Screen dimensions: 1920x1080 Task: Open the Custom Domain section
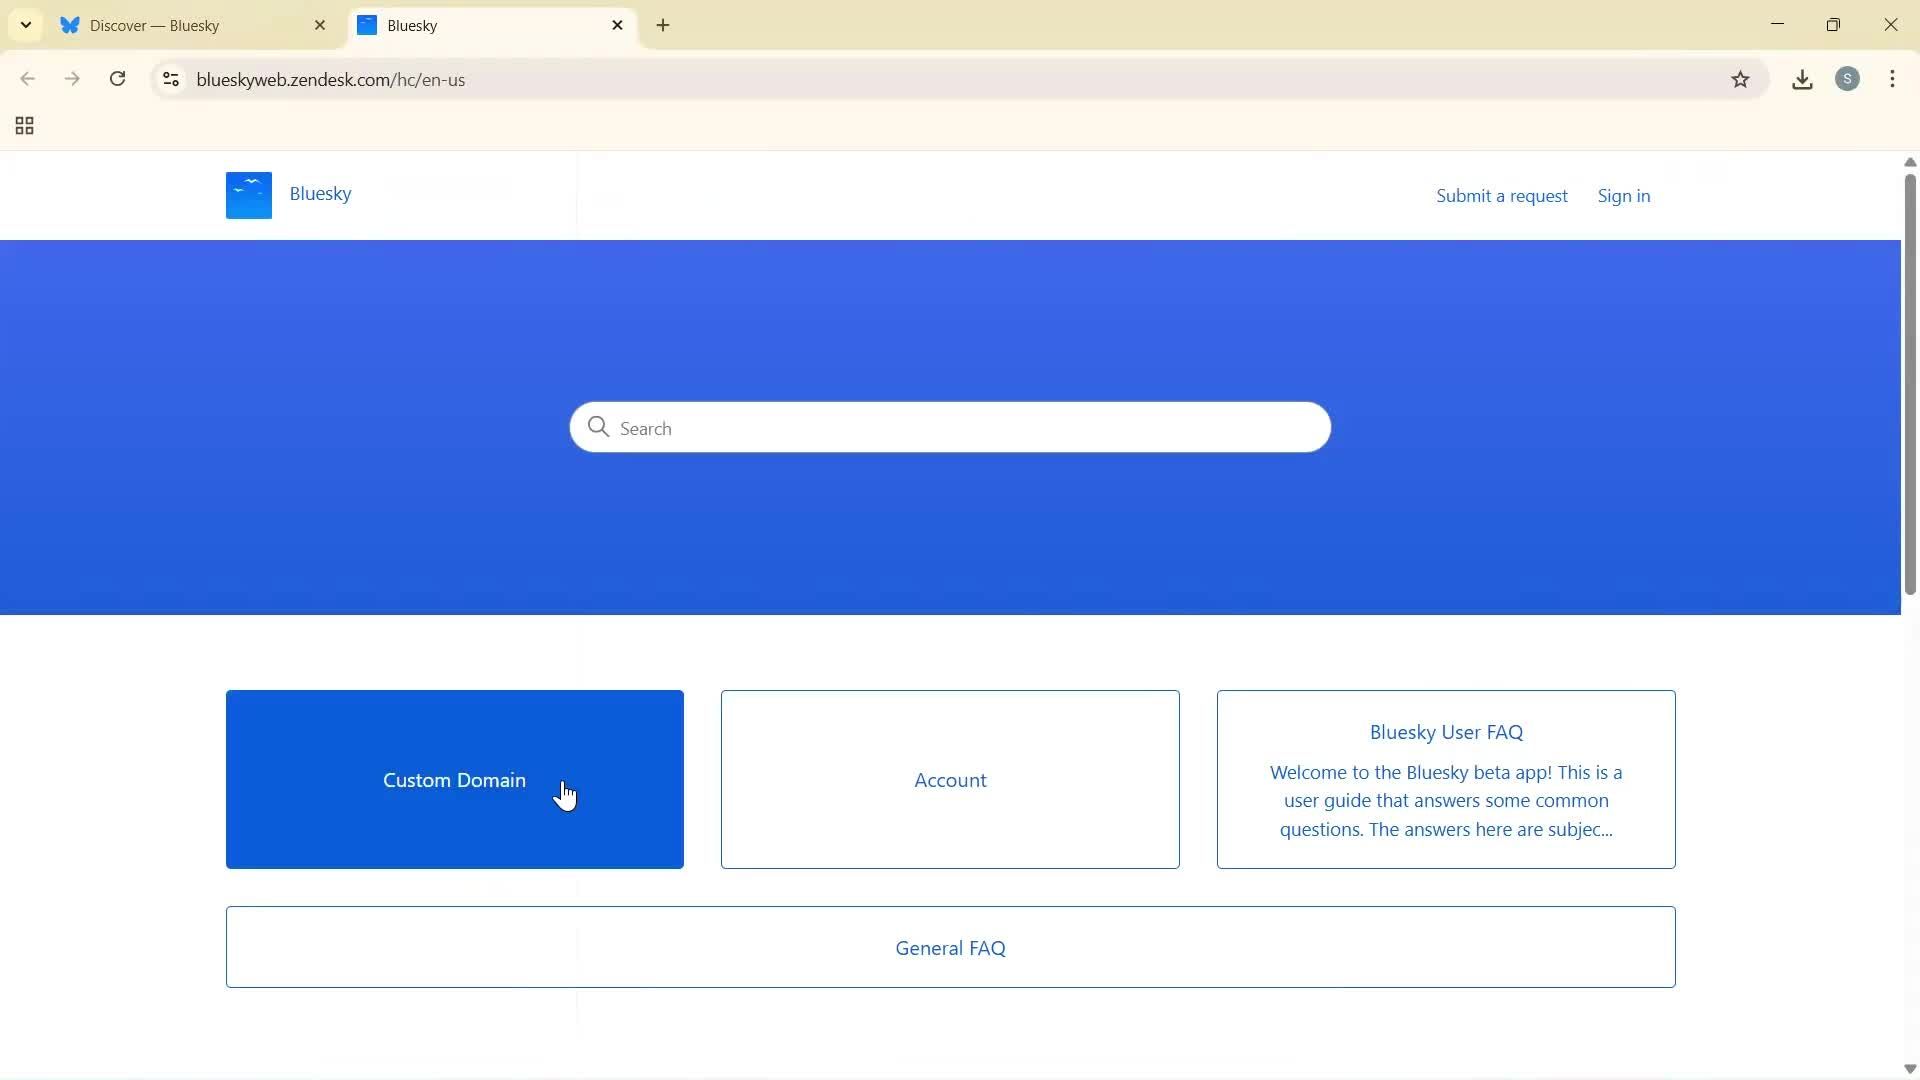(x=454, y=780)
